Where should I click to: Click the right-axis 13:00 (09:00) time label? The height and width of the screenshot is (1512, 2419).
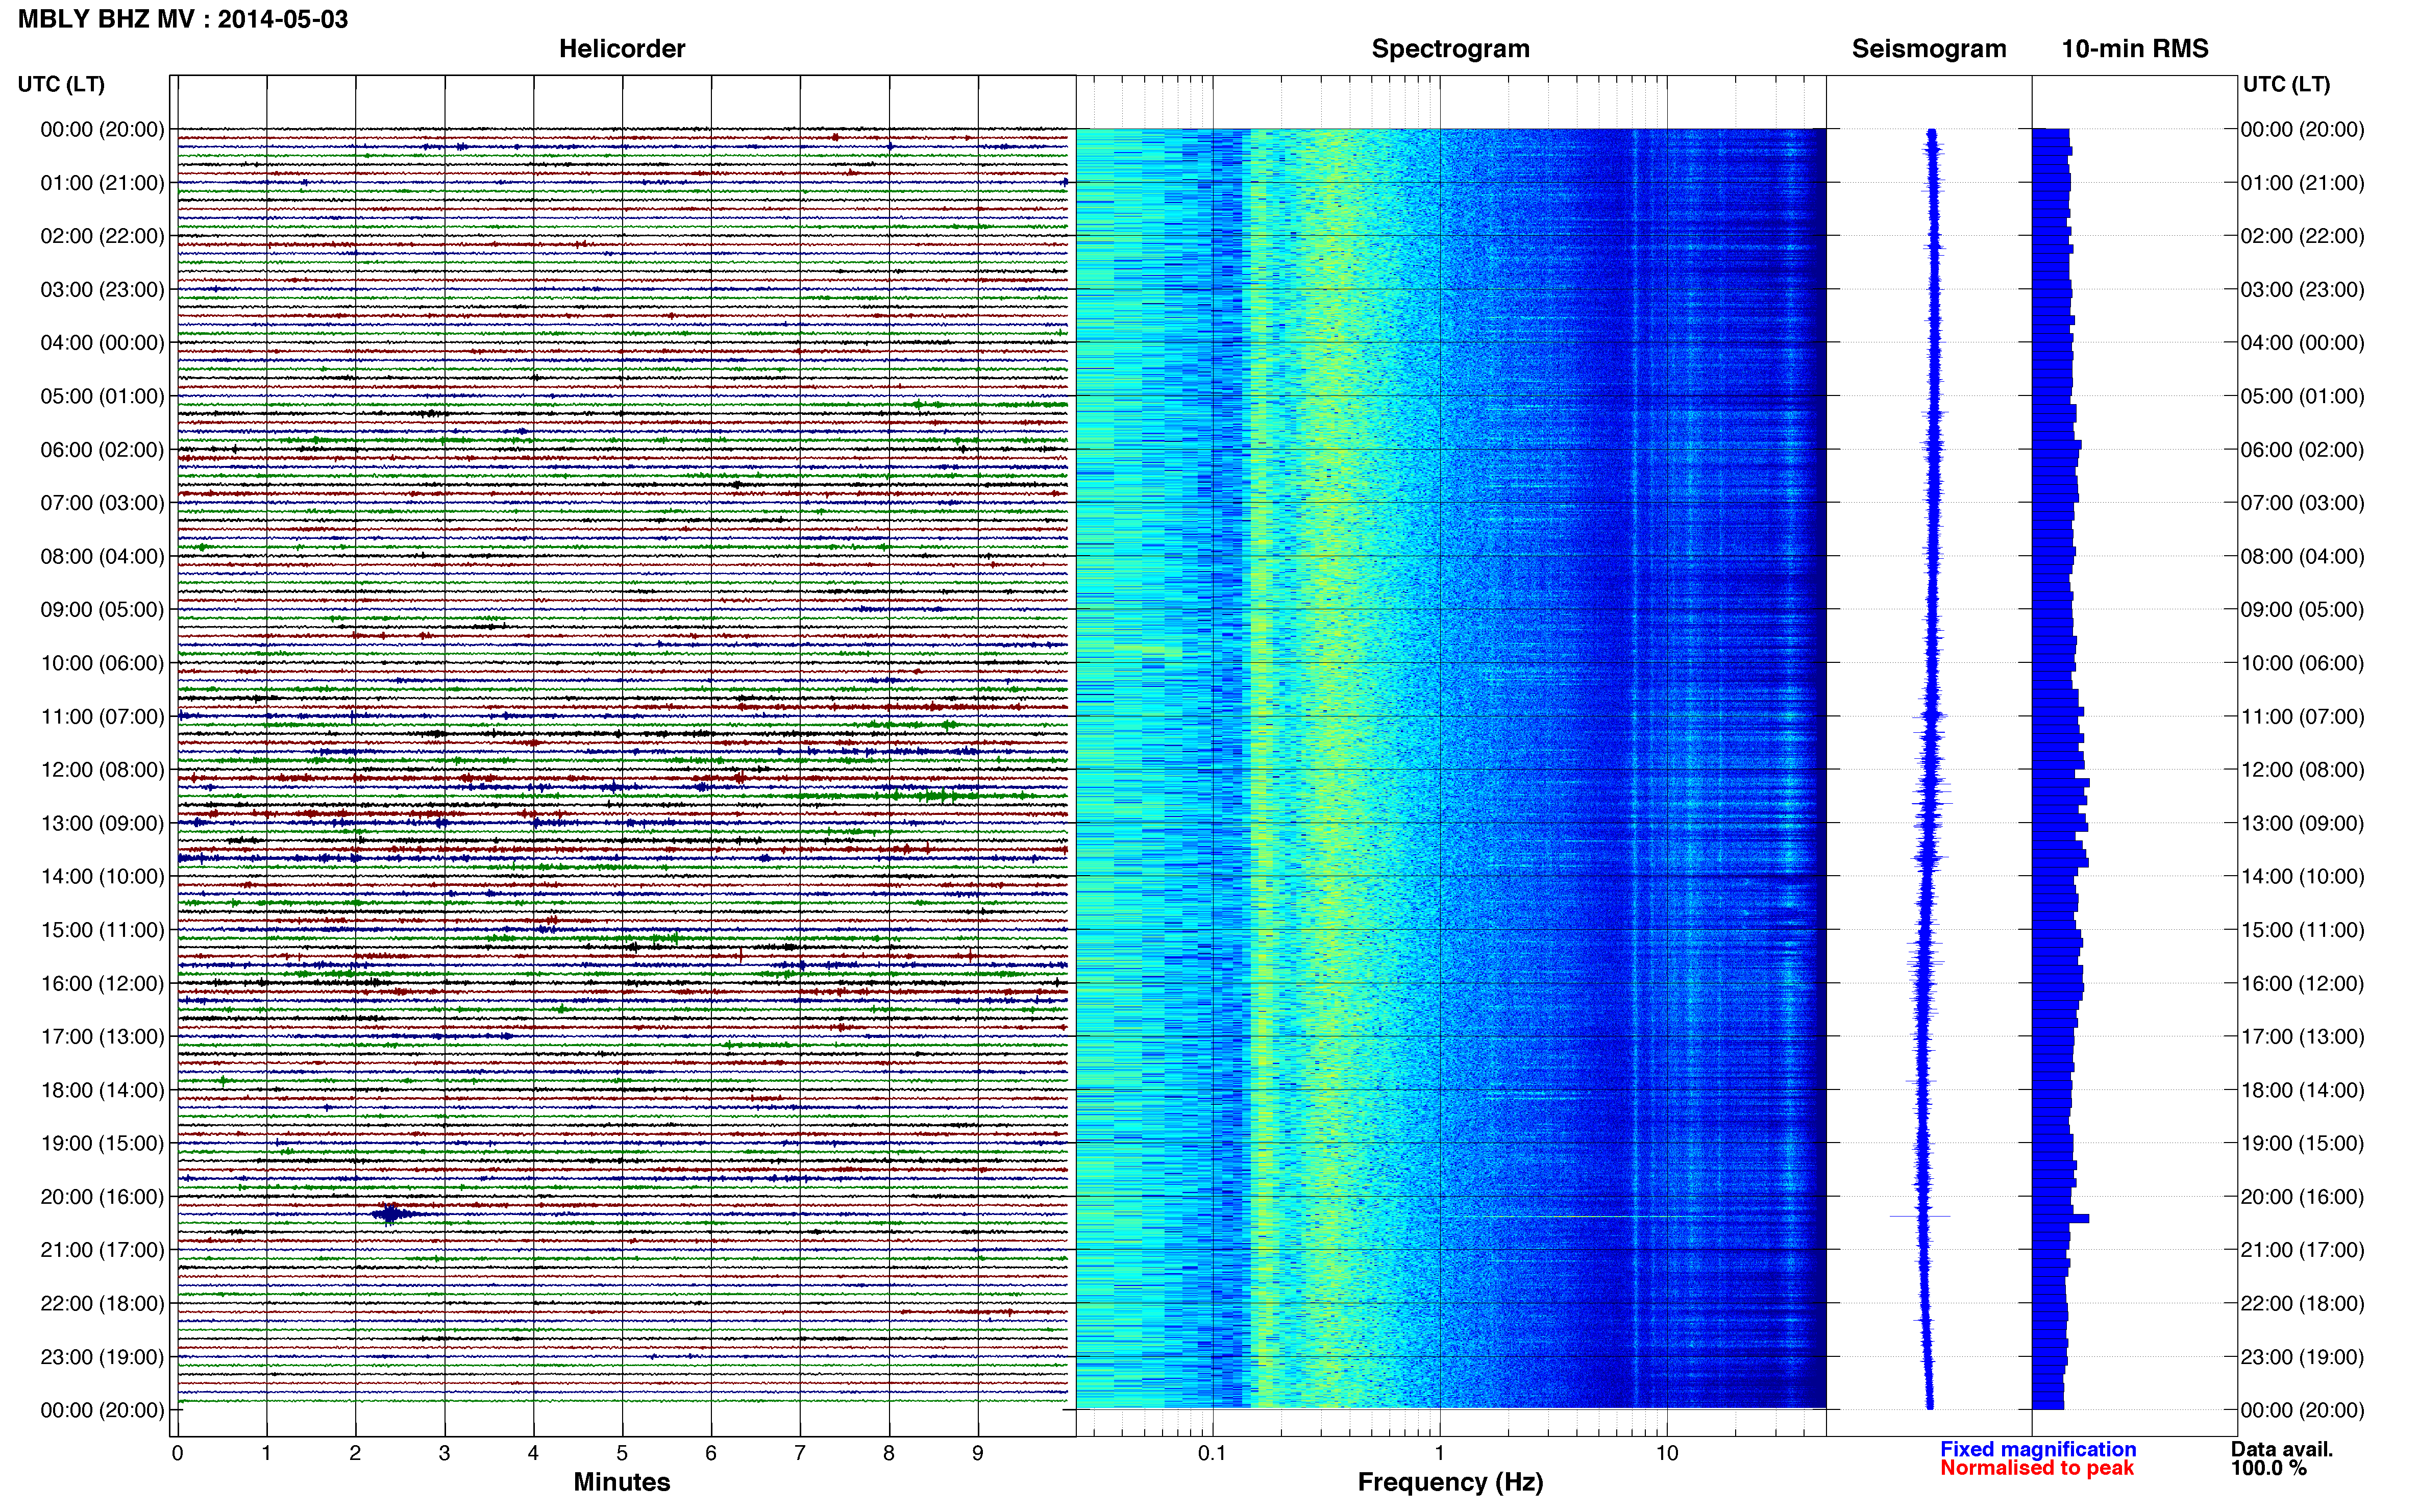[x=2303, y=824]
